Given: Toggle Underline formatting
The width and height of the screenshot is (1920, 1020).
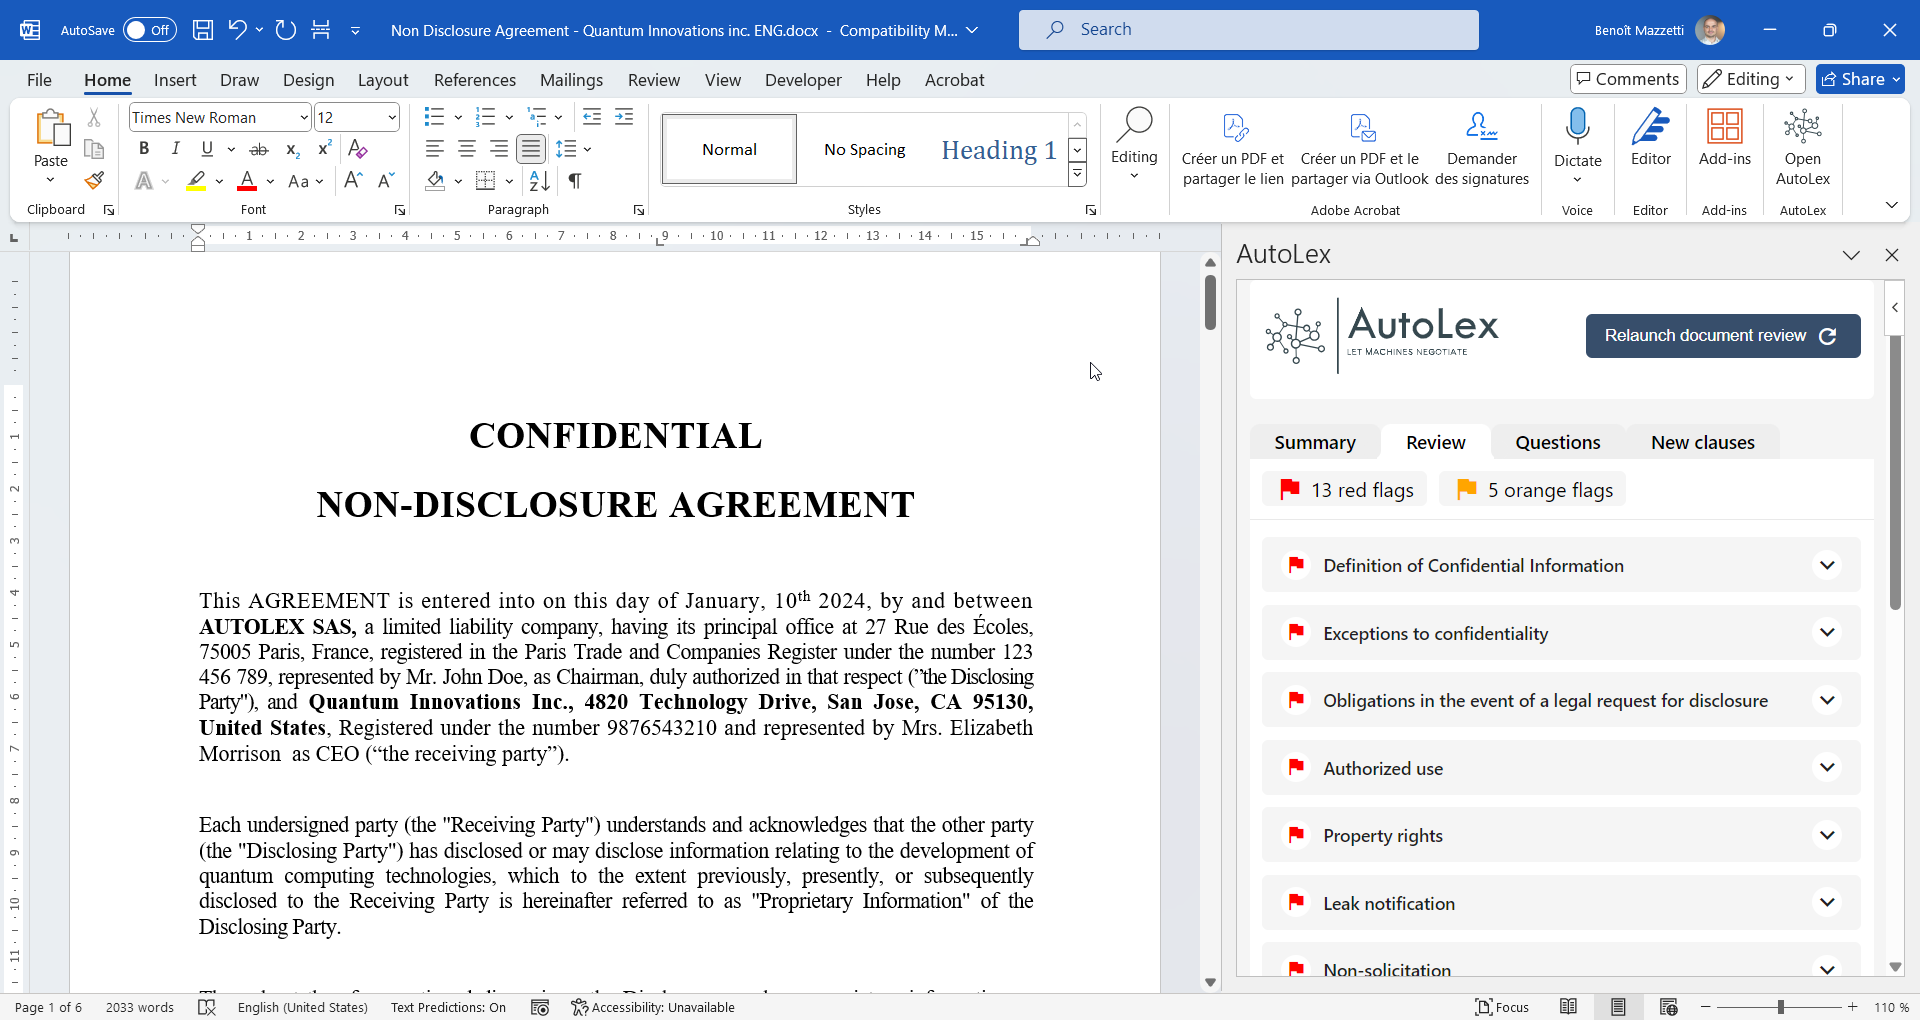Looking at the screenshot, I should 207,149.
